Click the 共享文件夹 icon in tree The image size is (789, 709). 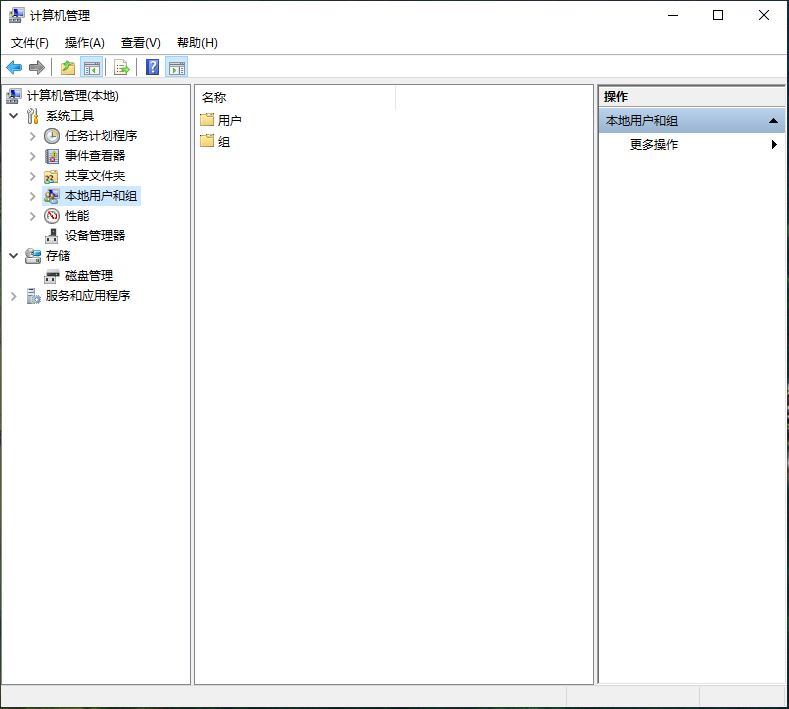point(52,176)
